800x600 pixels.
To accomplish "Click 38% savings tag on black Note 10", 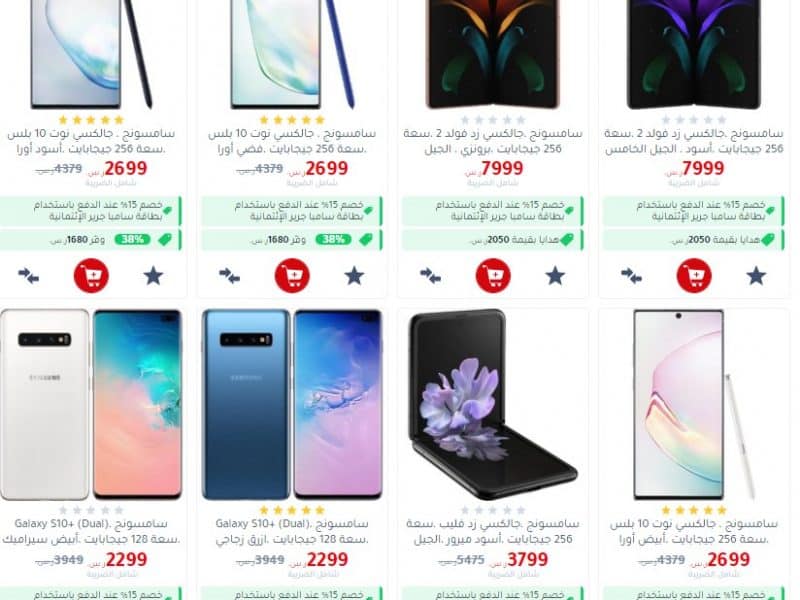I will pos(132,239).
